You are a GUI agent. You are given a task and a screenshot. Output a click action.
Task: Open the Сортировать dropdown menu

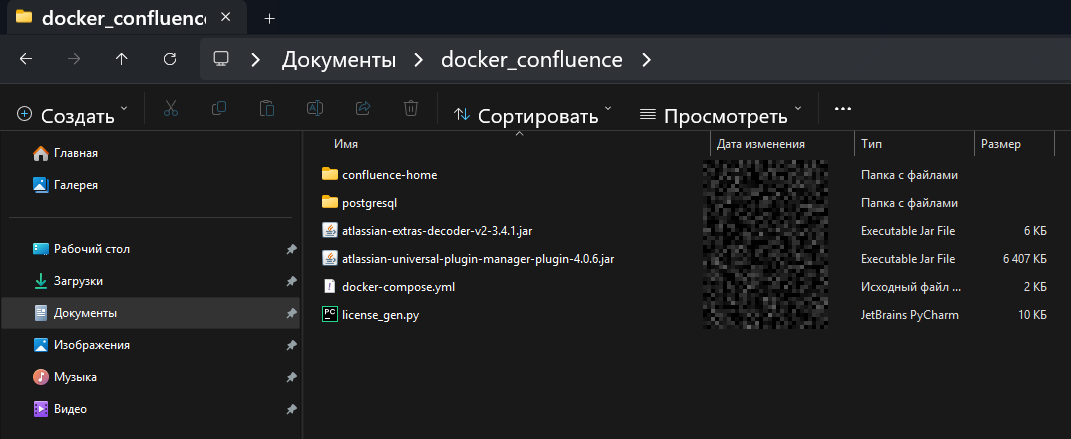click(x=533, y=115)
